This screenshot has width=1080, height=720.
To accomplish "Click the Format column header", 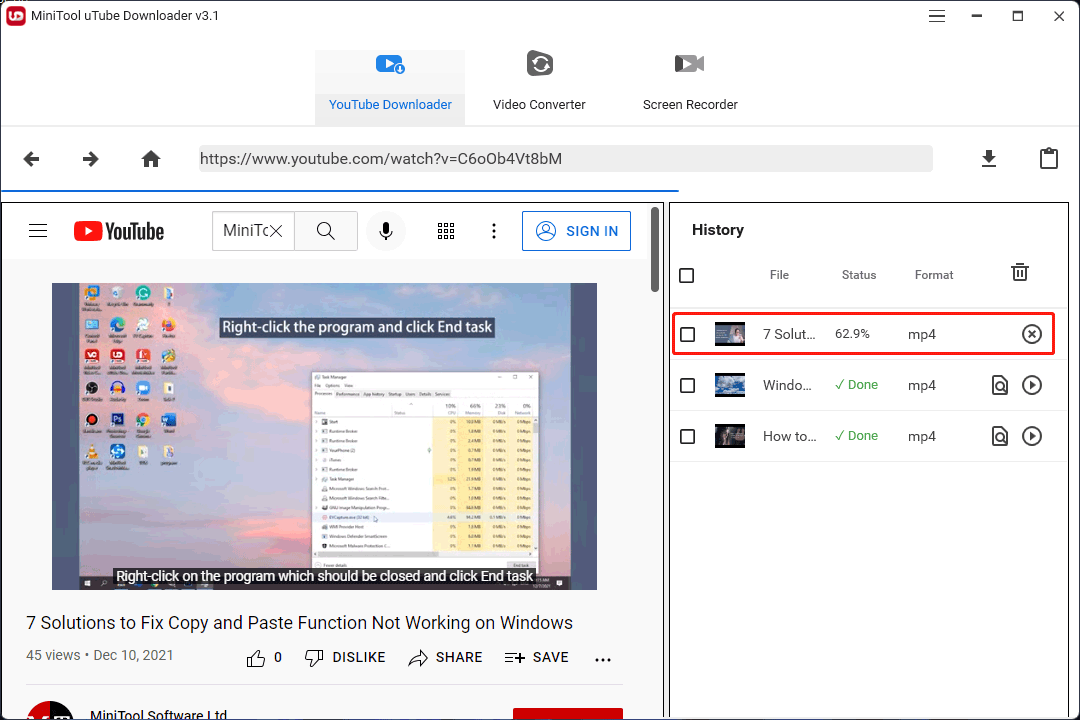I will (933, 275).
